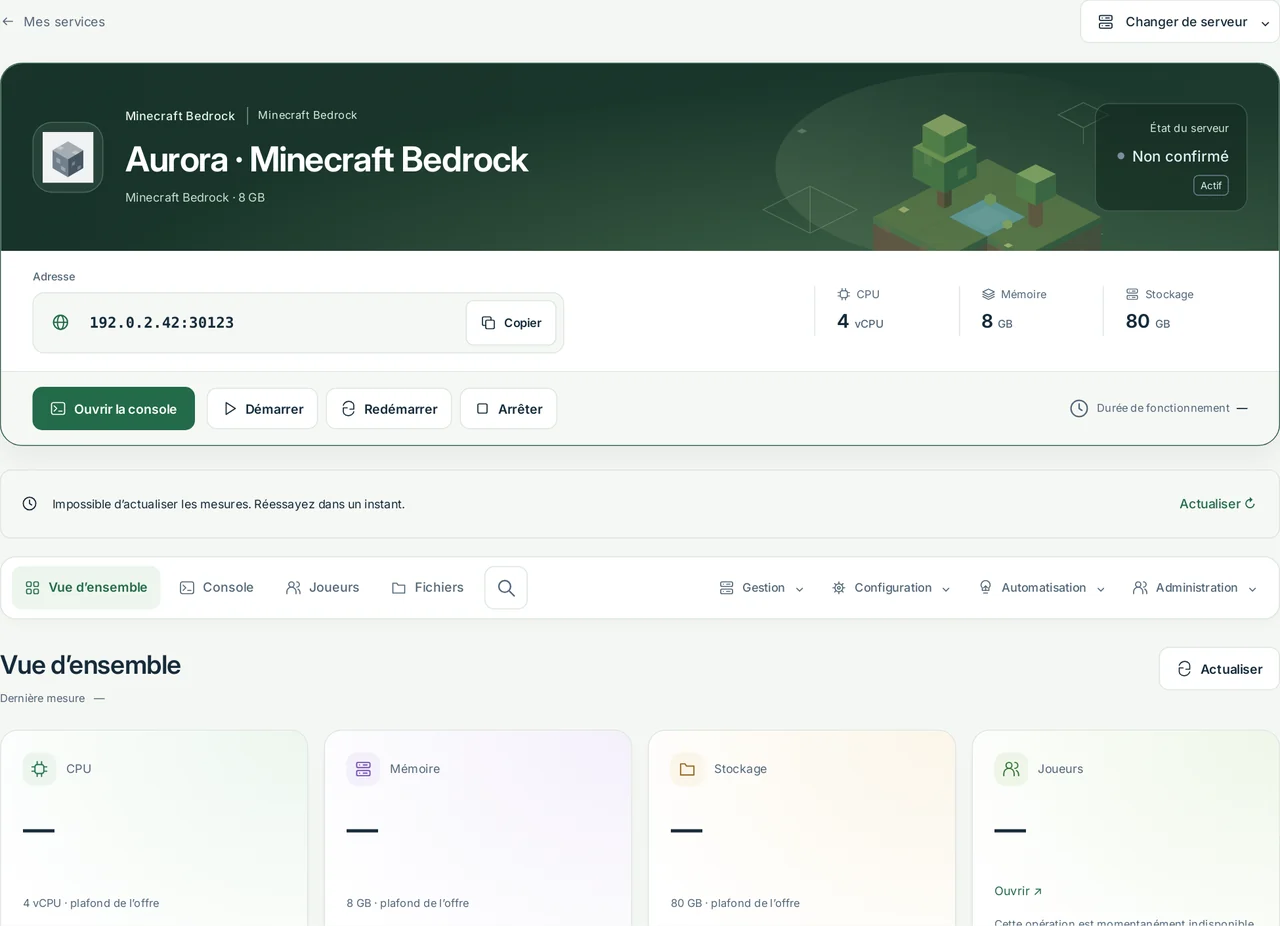Viewport: 1280px width, 926px height.
Task: Click the Dernière mesure label
Action: [x=42, y=698]
